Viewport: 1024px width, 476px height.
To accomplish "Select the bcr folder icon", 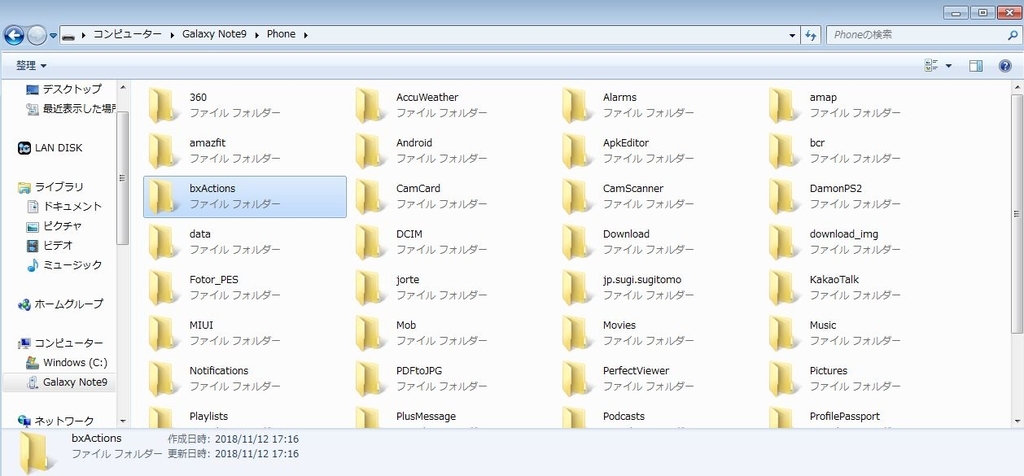I will (784, 150).
